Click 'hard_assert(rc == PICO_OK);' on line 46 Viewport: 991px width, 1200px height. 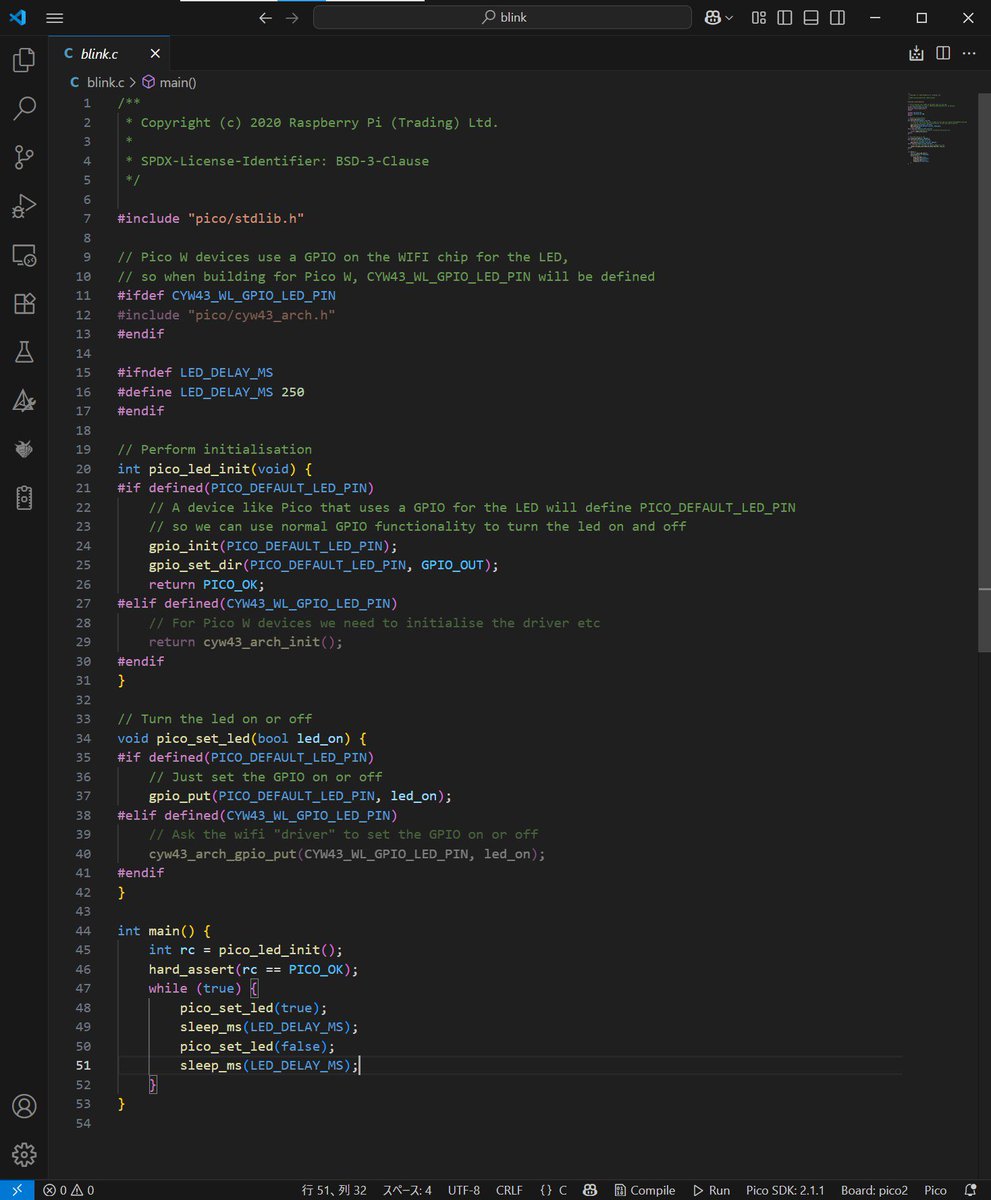pos(253,968)
